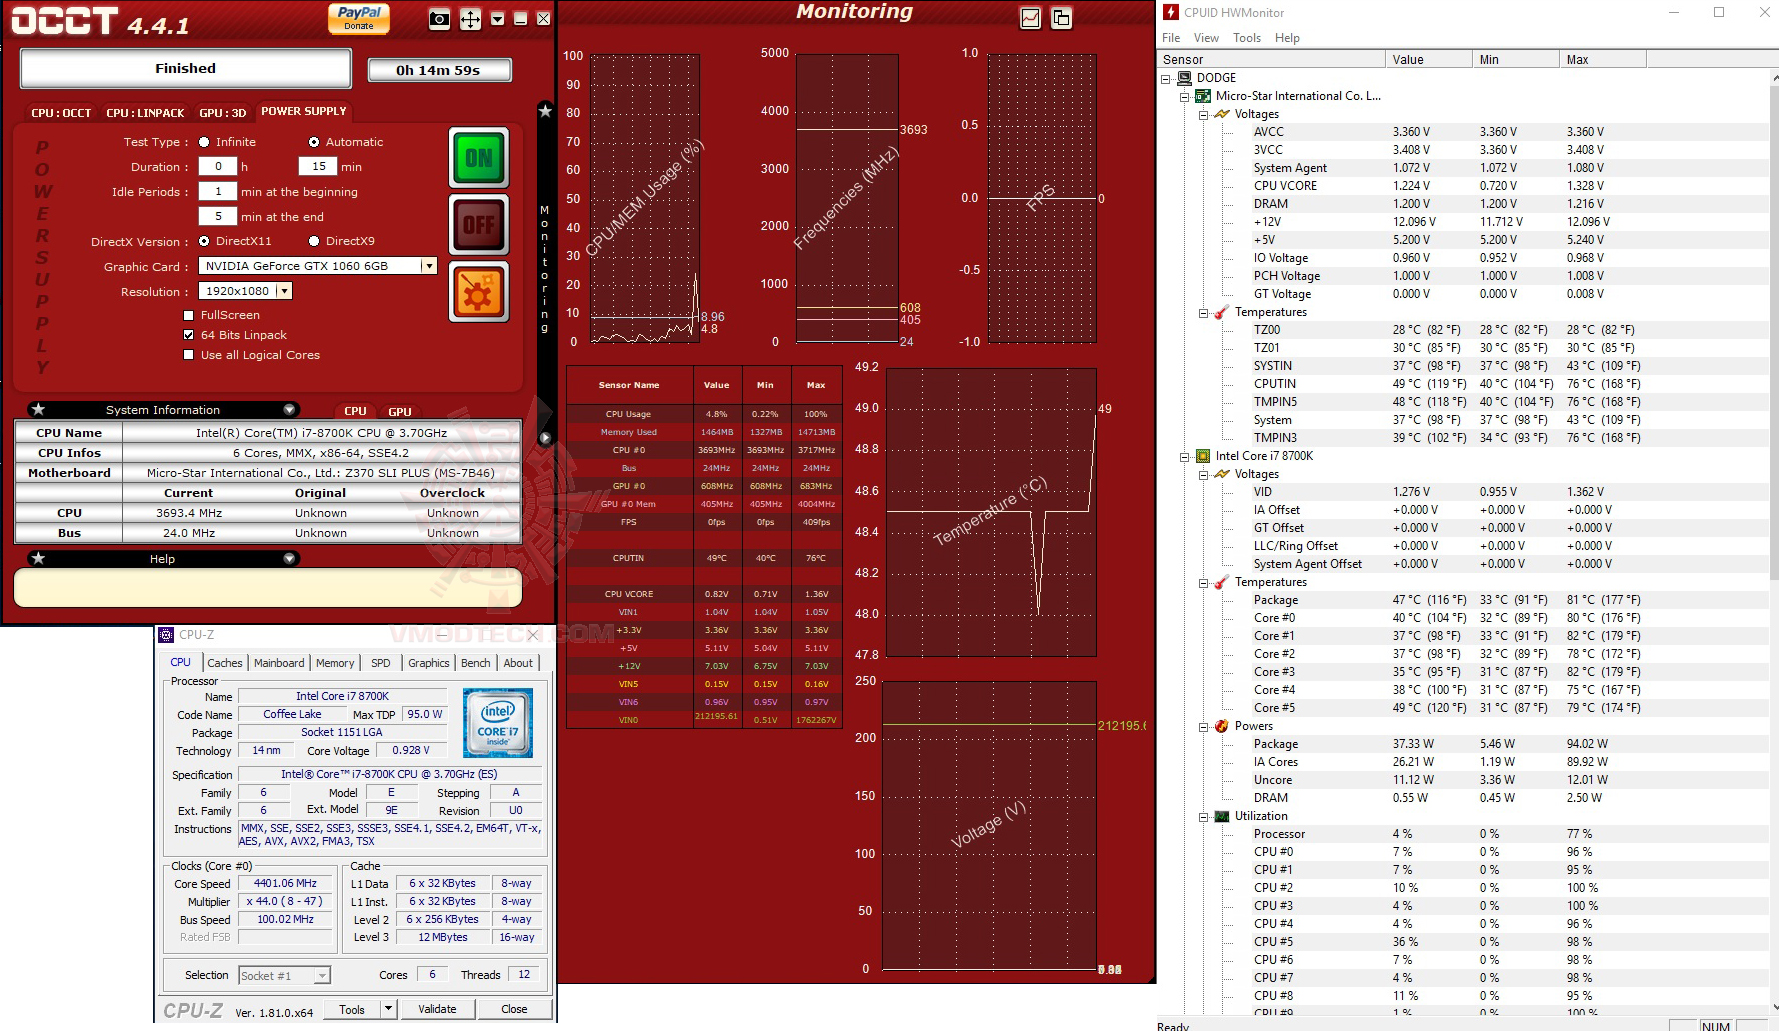Choose DirectX11 version radio button

click(x=204, y=241)
